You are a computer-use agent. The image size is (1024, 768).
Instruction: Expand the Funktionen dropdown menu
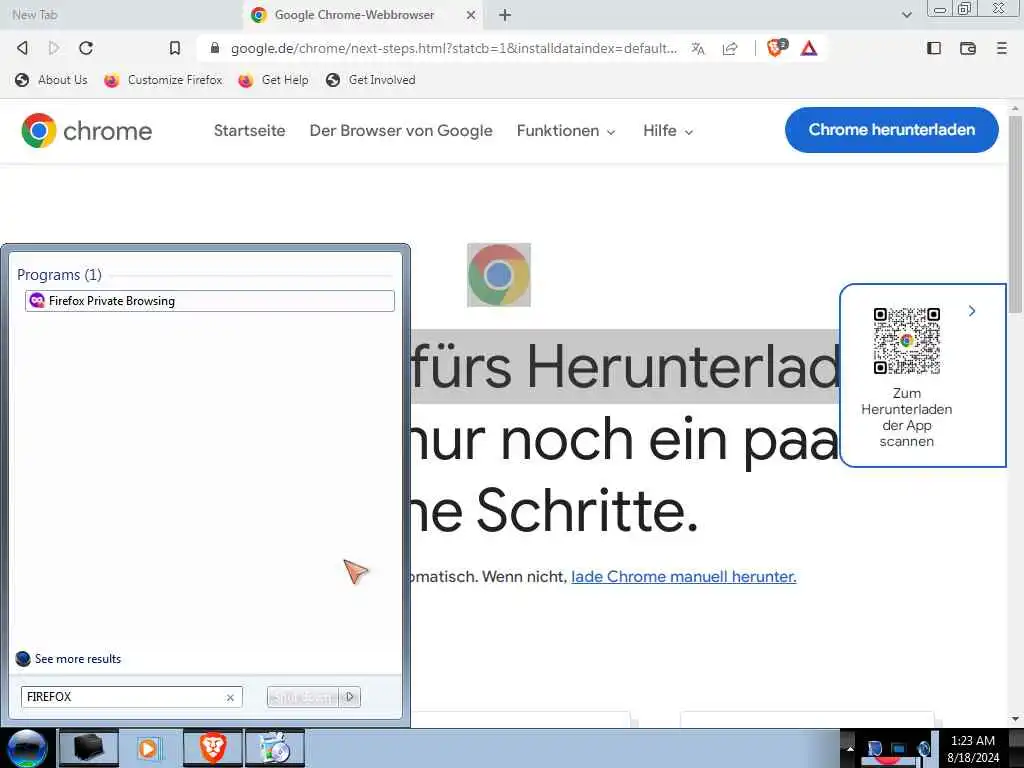(566, 131)
